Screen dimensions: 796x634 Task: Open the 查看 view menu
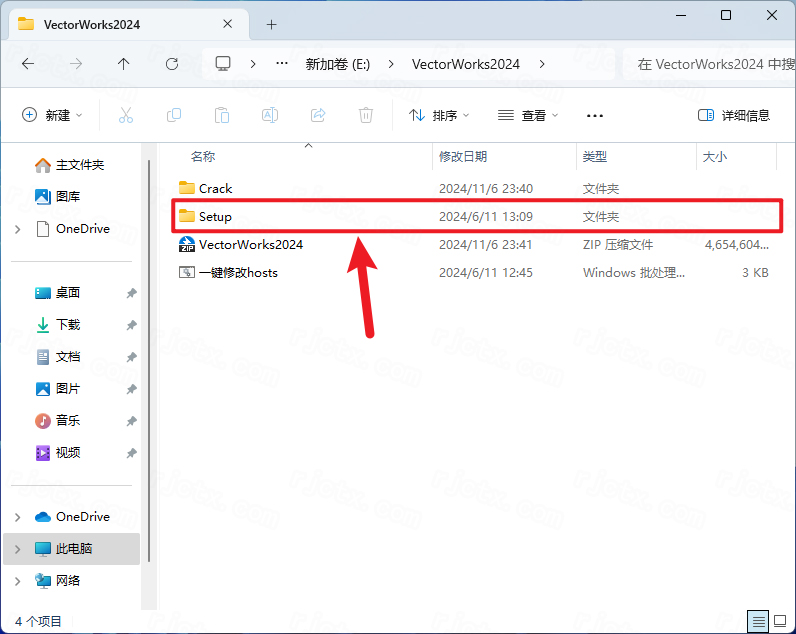[529, 115]
